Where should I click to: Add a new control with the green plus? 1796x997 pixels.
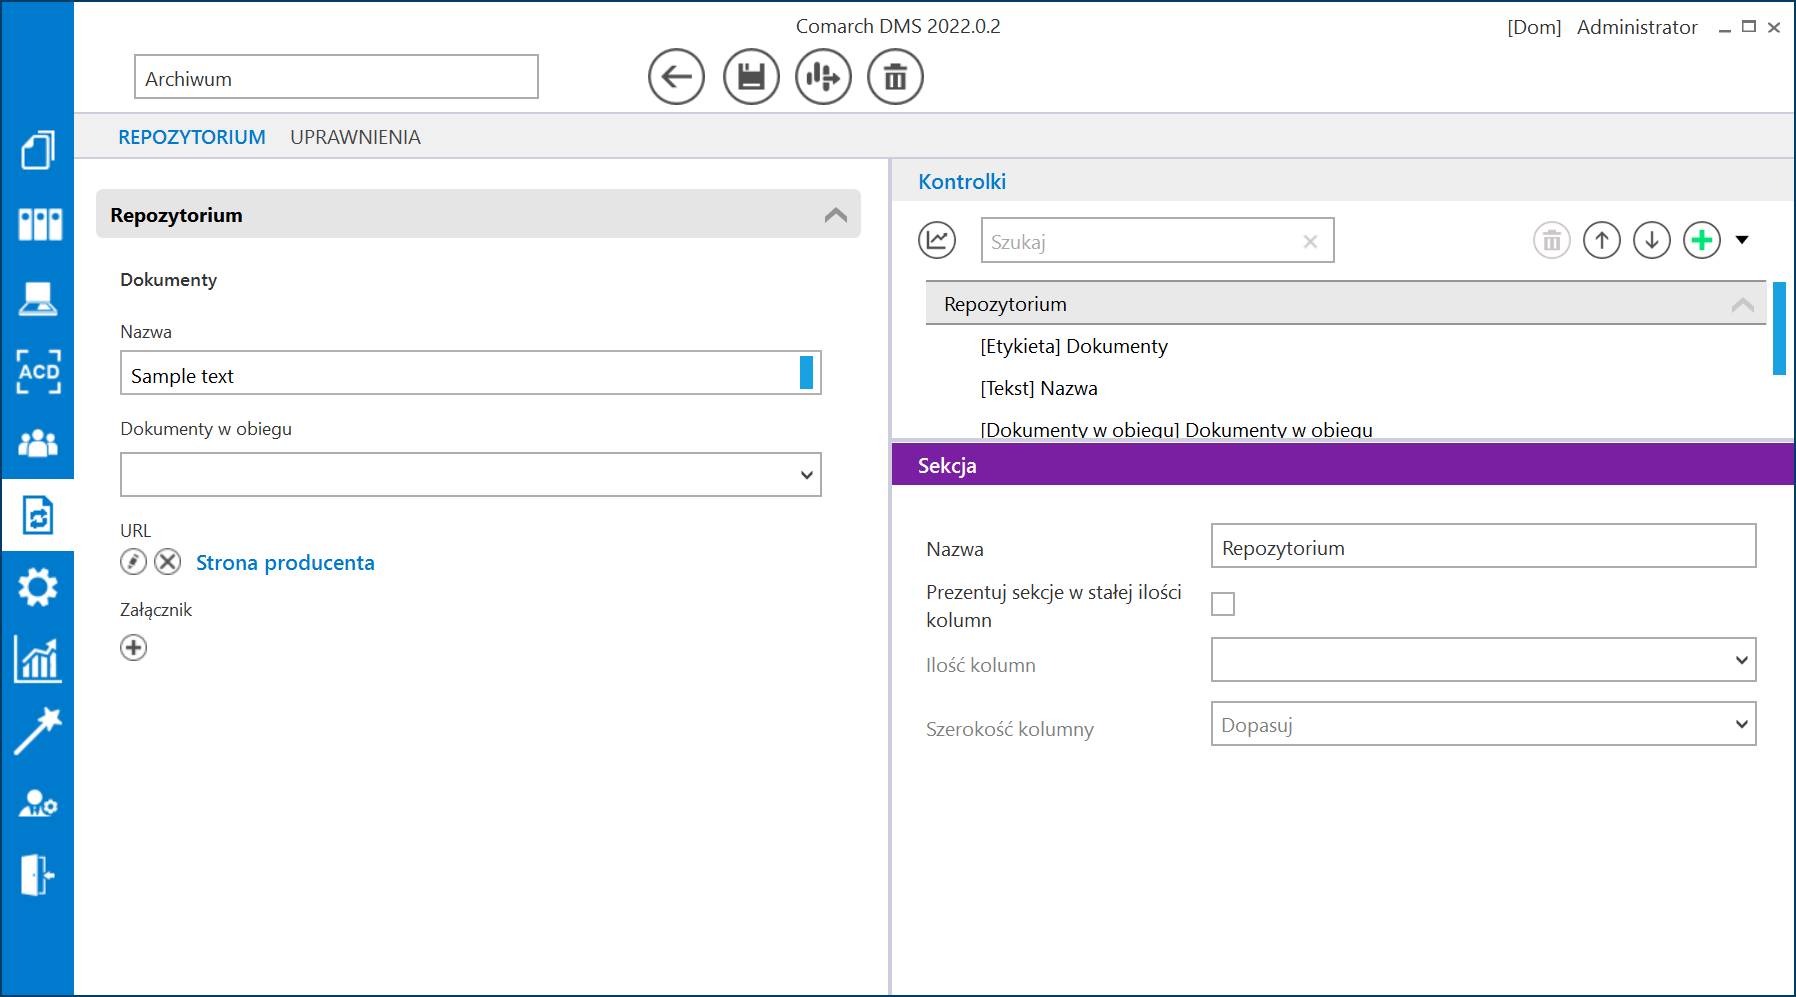1702,240
